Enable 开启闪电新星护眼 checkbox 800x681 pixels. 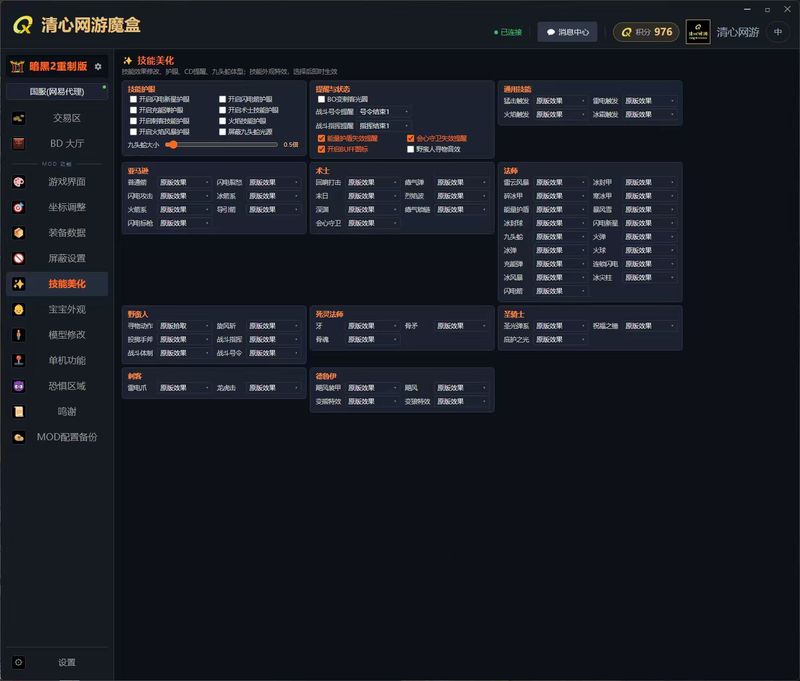[134, 99]
